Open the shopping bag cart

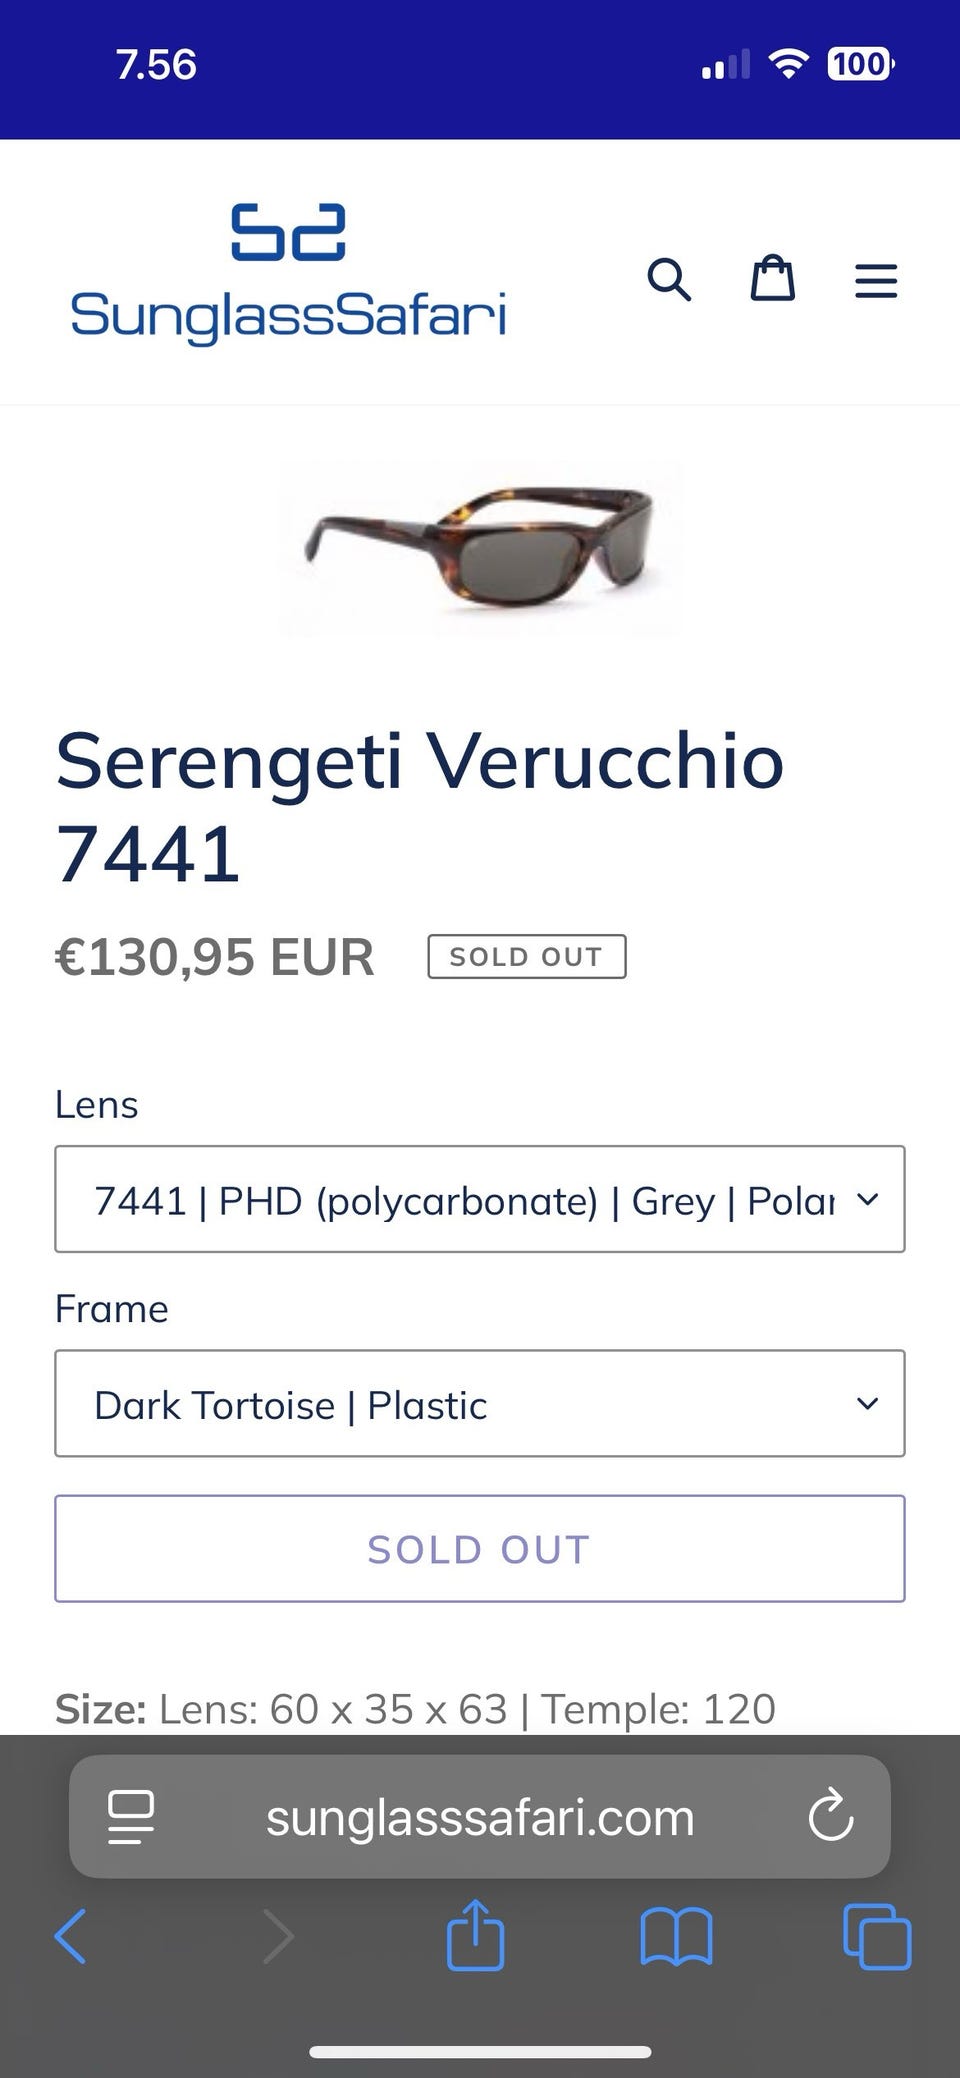773,278
